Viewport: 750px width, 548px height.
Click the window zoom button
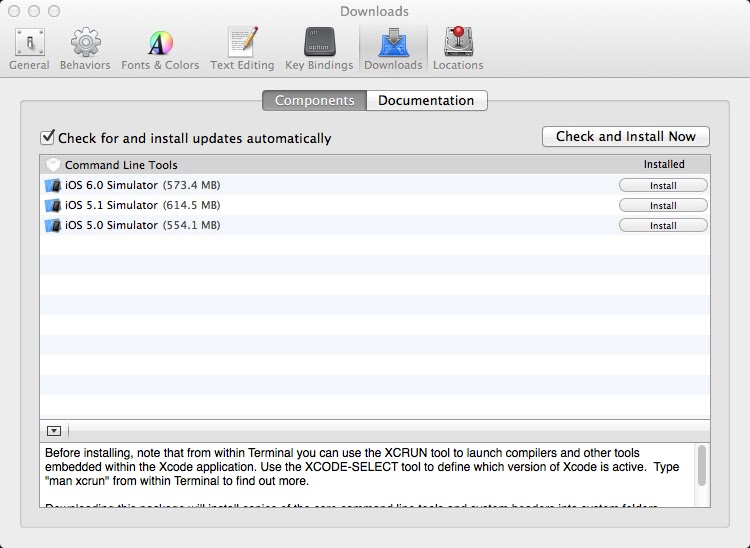pyautogui.click(x=54, y=11)
